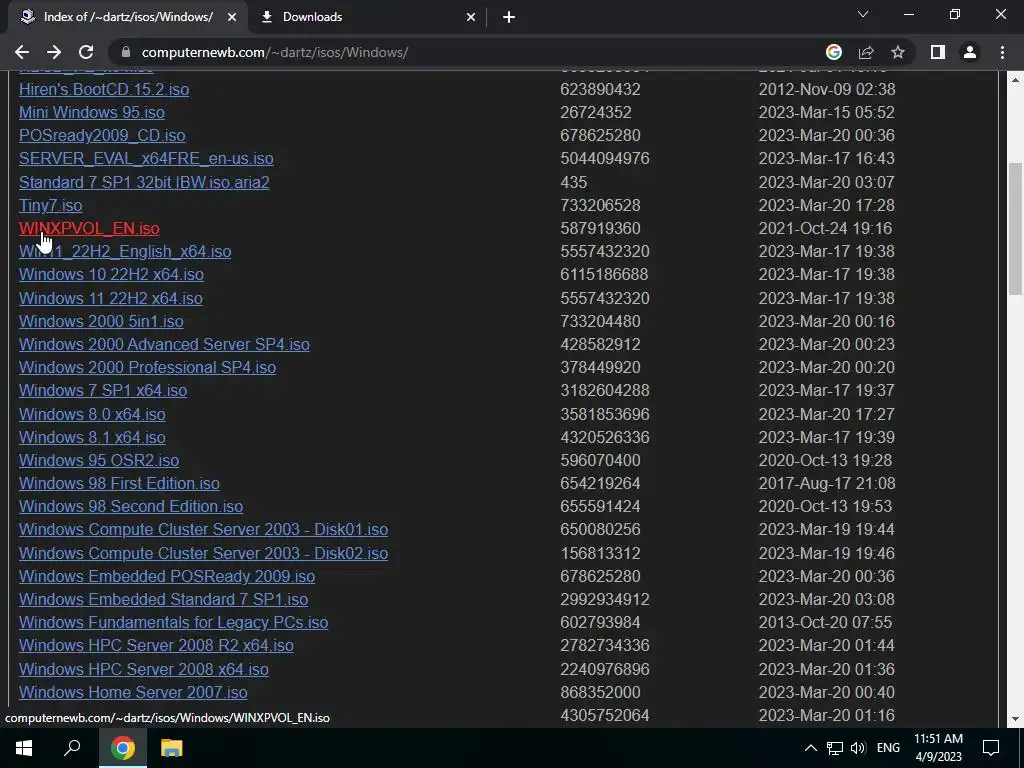Open the Chrome profile menu

click(970, 52)
